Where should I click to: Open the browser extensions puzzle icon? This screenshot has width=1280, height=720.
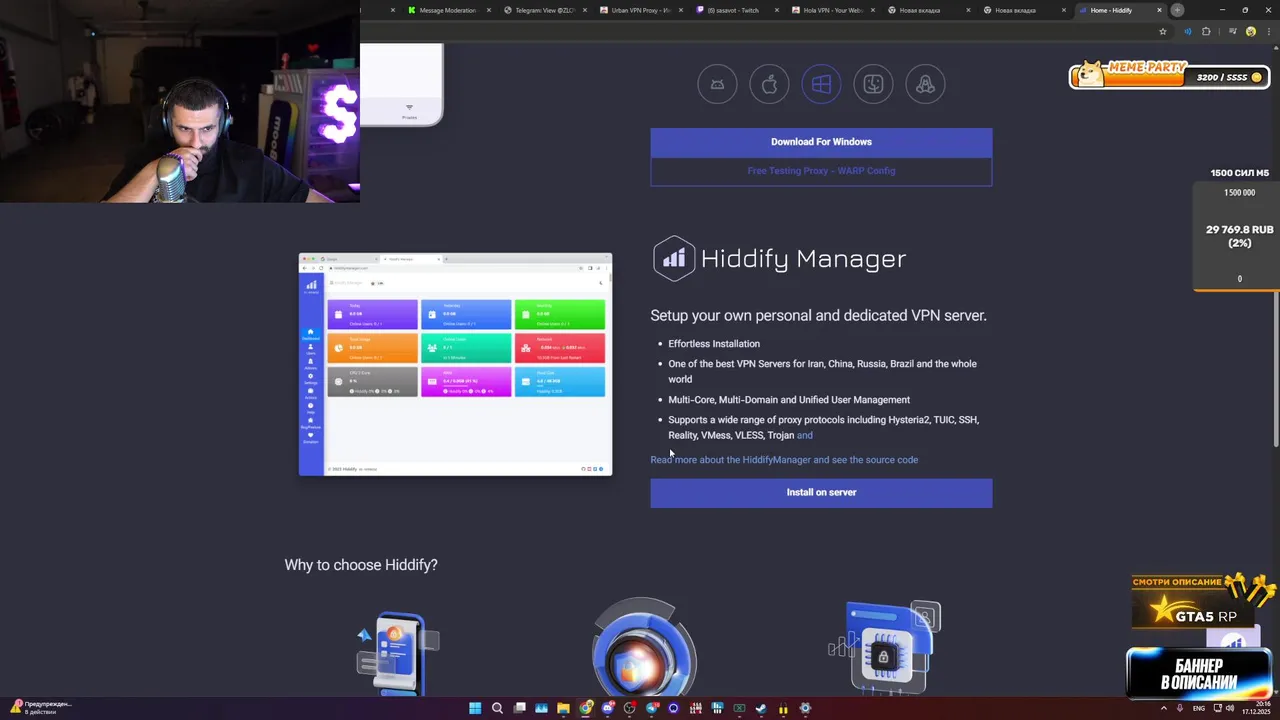[1206, 31]
